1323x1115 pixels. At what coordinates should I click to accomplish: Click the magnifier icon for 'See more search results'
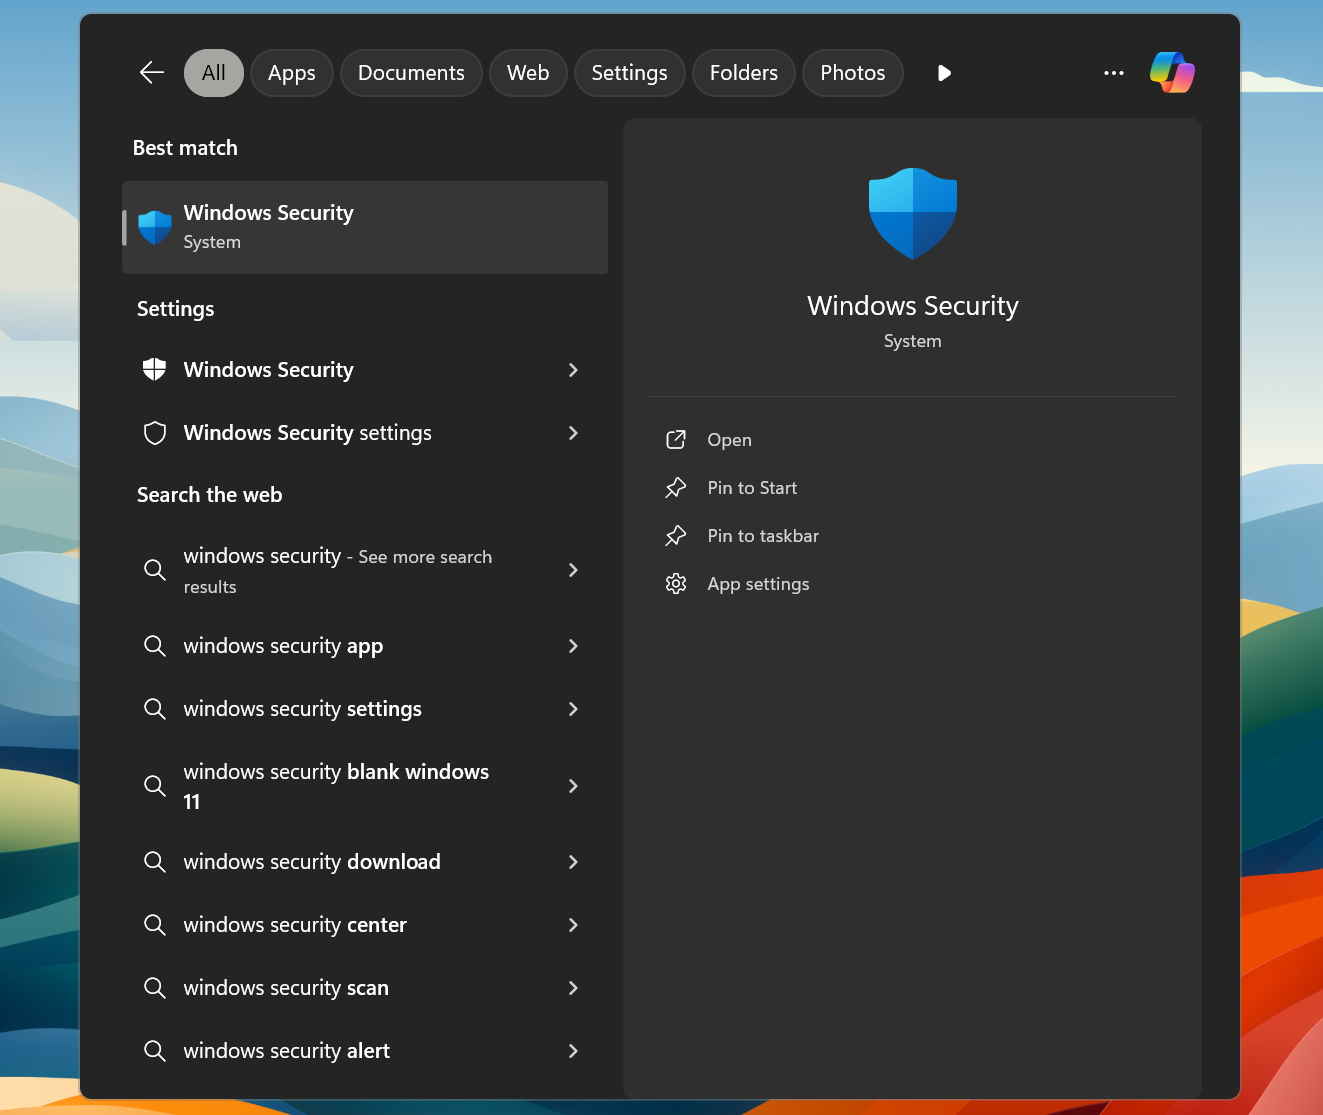154,570
